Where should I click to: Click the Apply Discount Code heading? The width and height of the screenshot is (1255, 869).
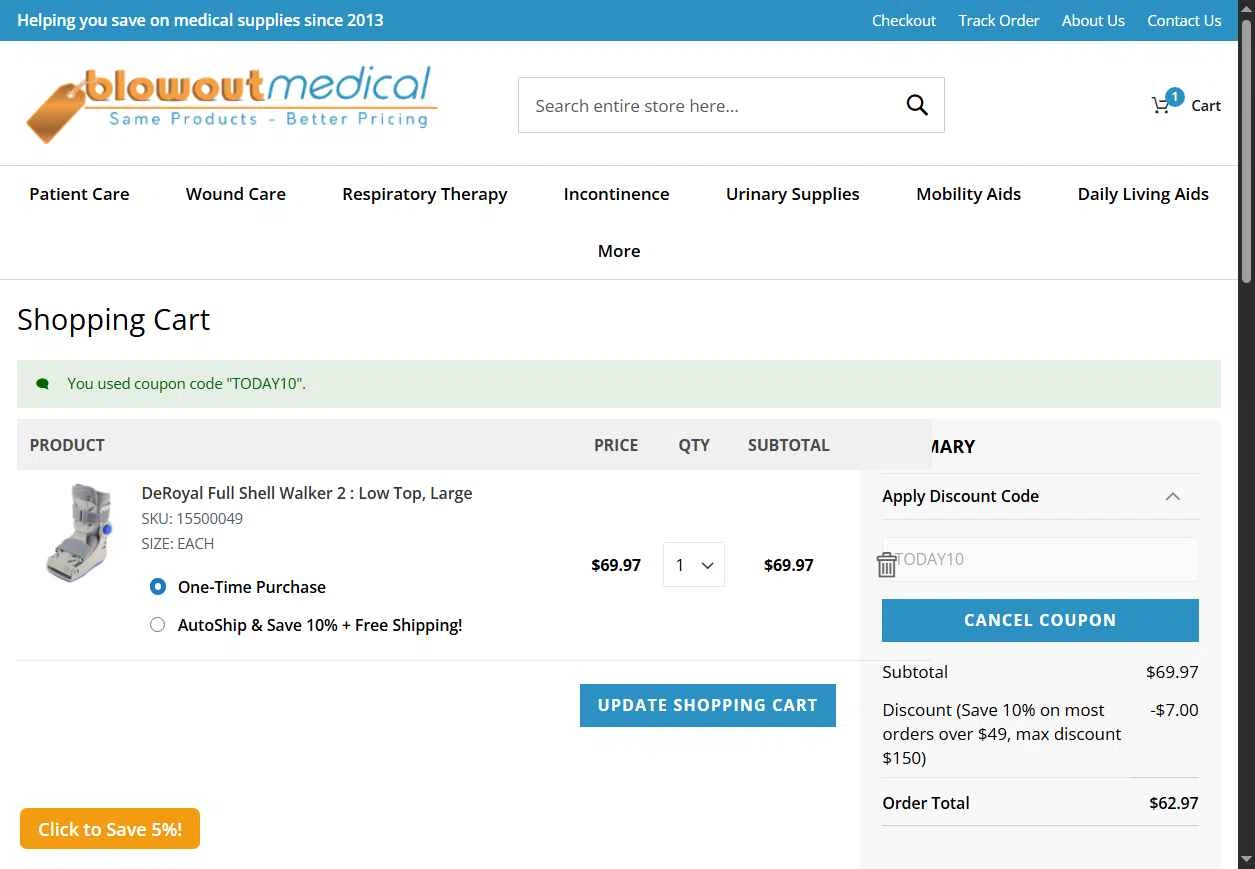960,496
